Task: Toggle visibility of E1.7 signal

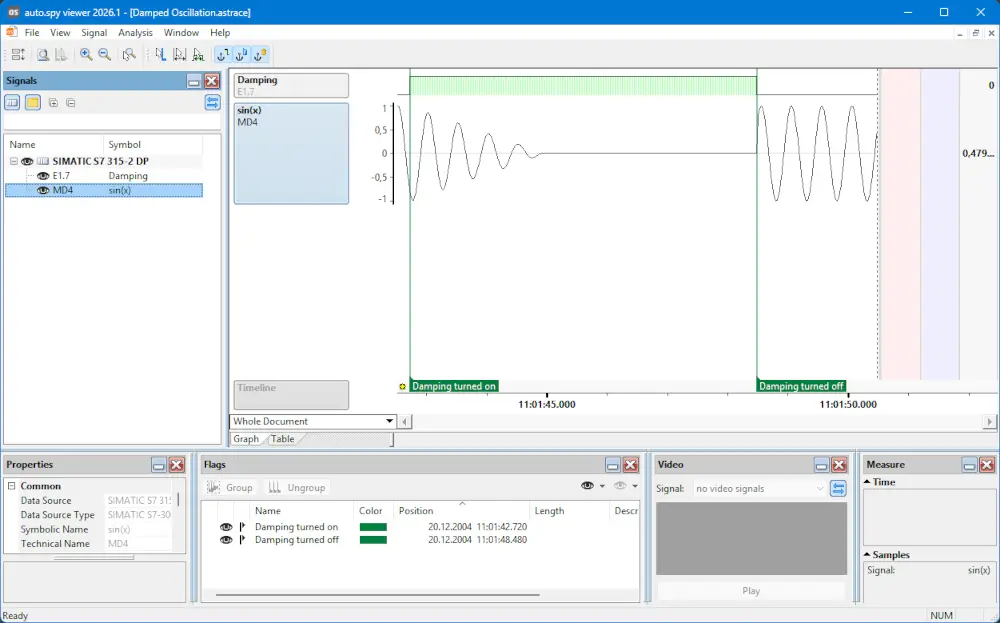Action: tap(43, 176)
